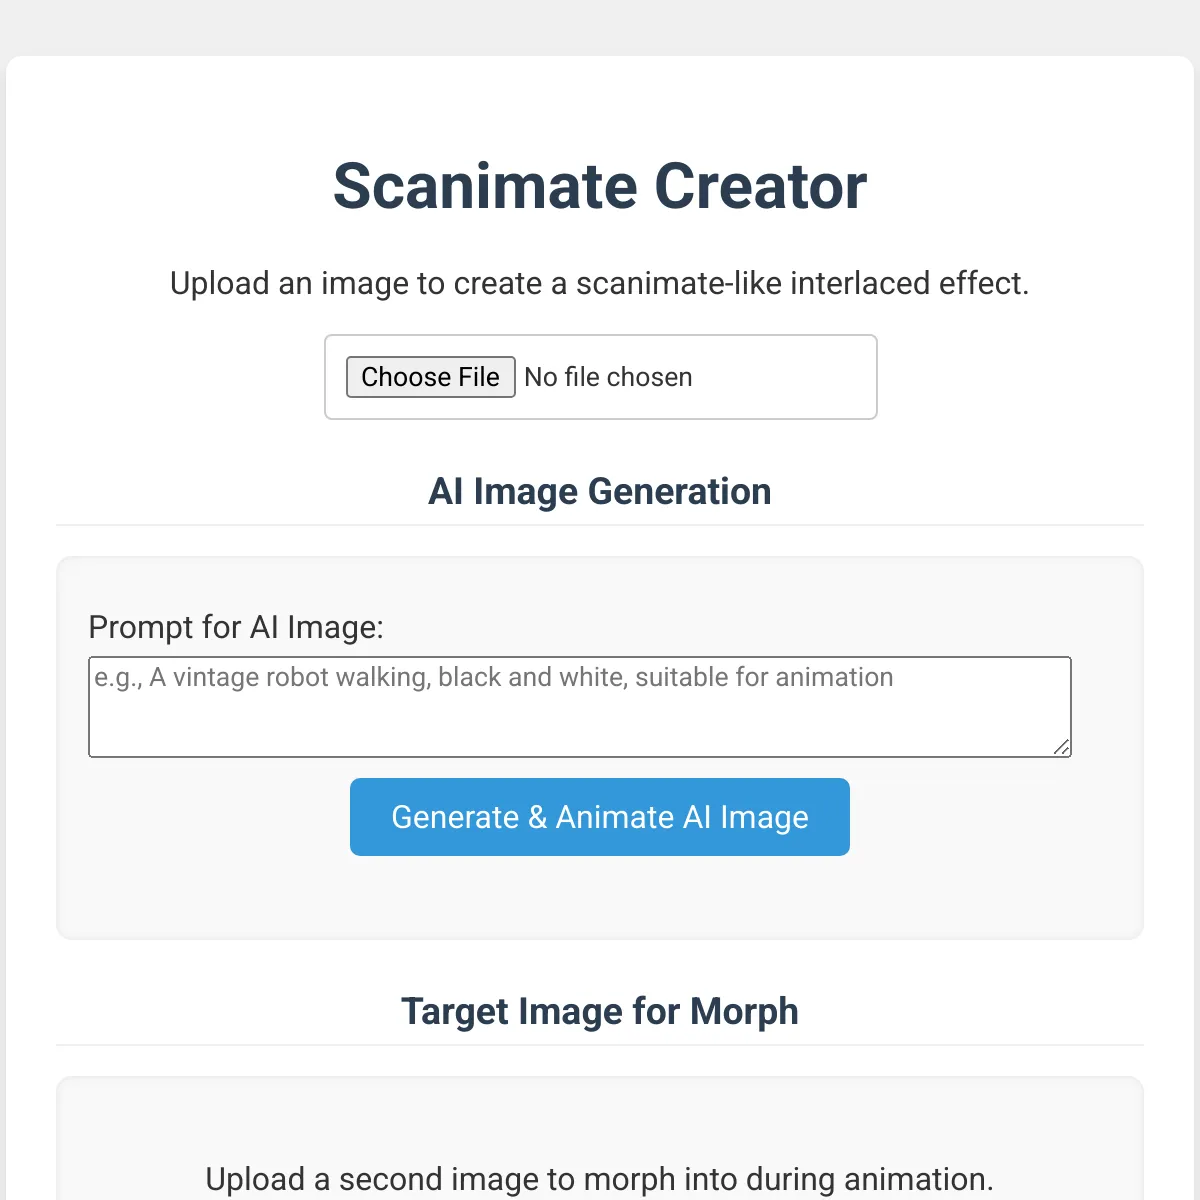Select the AI Image Generation heading

600,491
